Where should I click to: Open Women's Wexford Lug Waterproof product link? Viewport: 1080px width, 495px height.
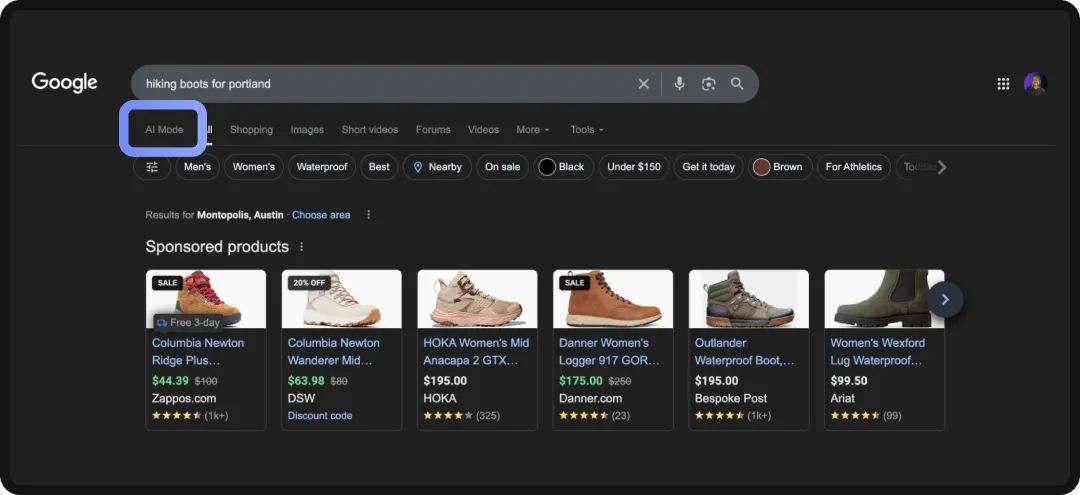click(x=878, y=351)
